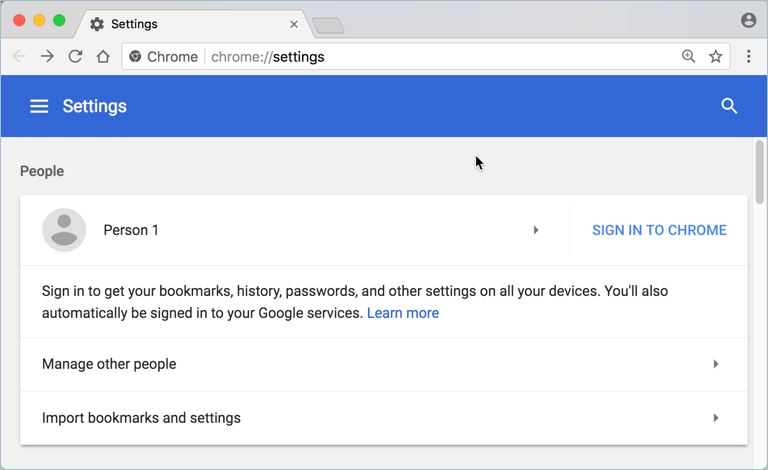Click the browser back arrow
The height and width of the screenshot is (470, 768).
(x=19, y=56)
